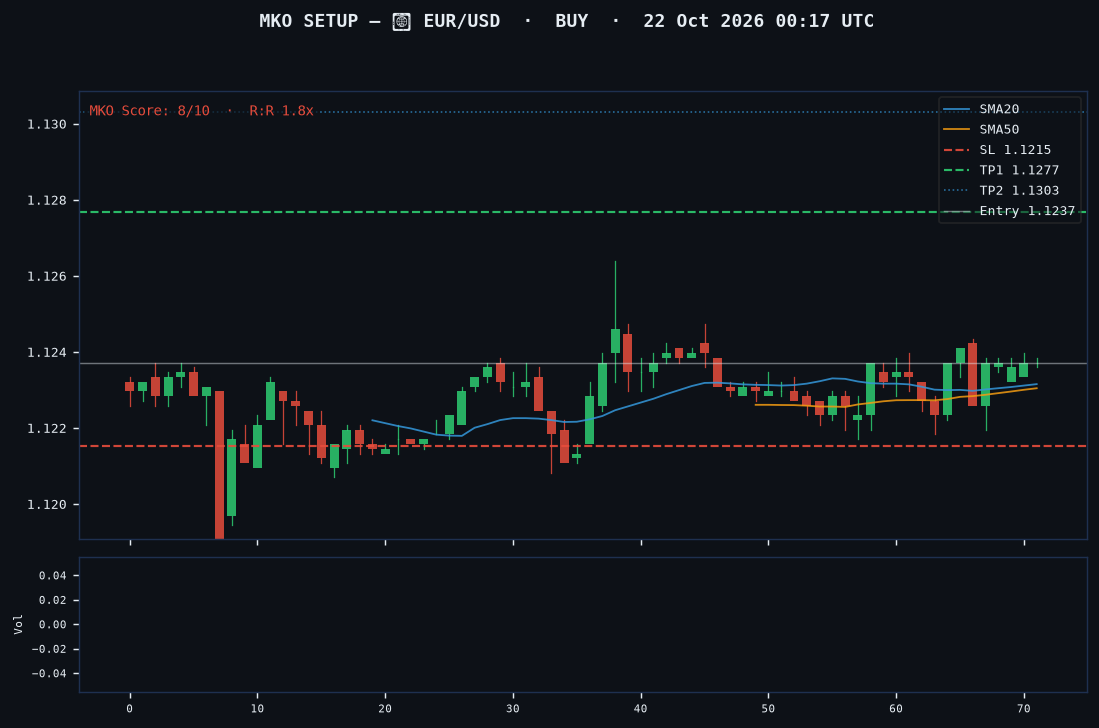This screenshot has height=728, width=1099.
Task: Click the −0.04 volume axis label
Action: pos(49,674)
